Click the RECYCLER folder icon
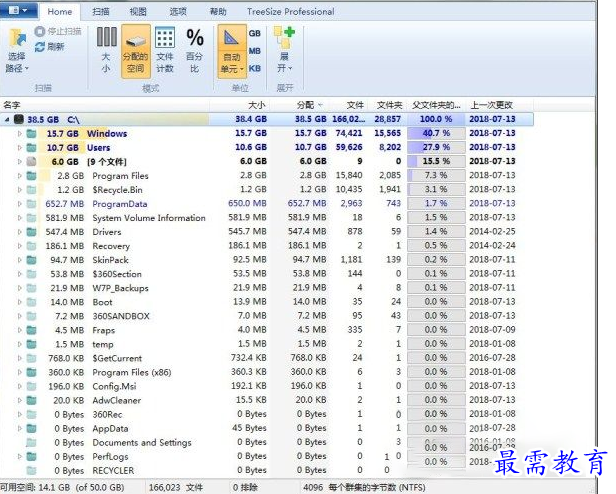 click(31, 470)
